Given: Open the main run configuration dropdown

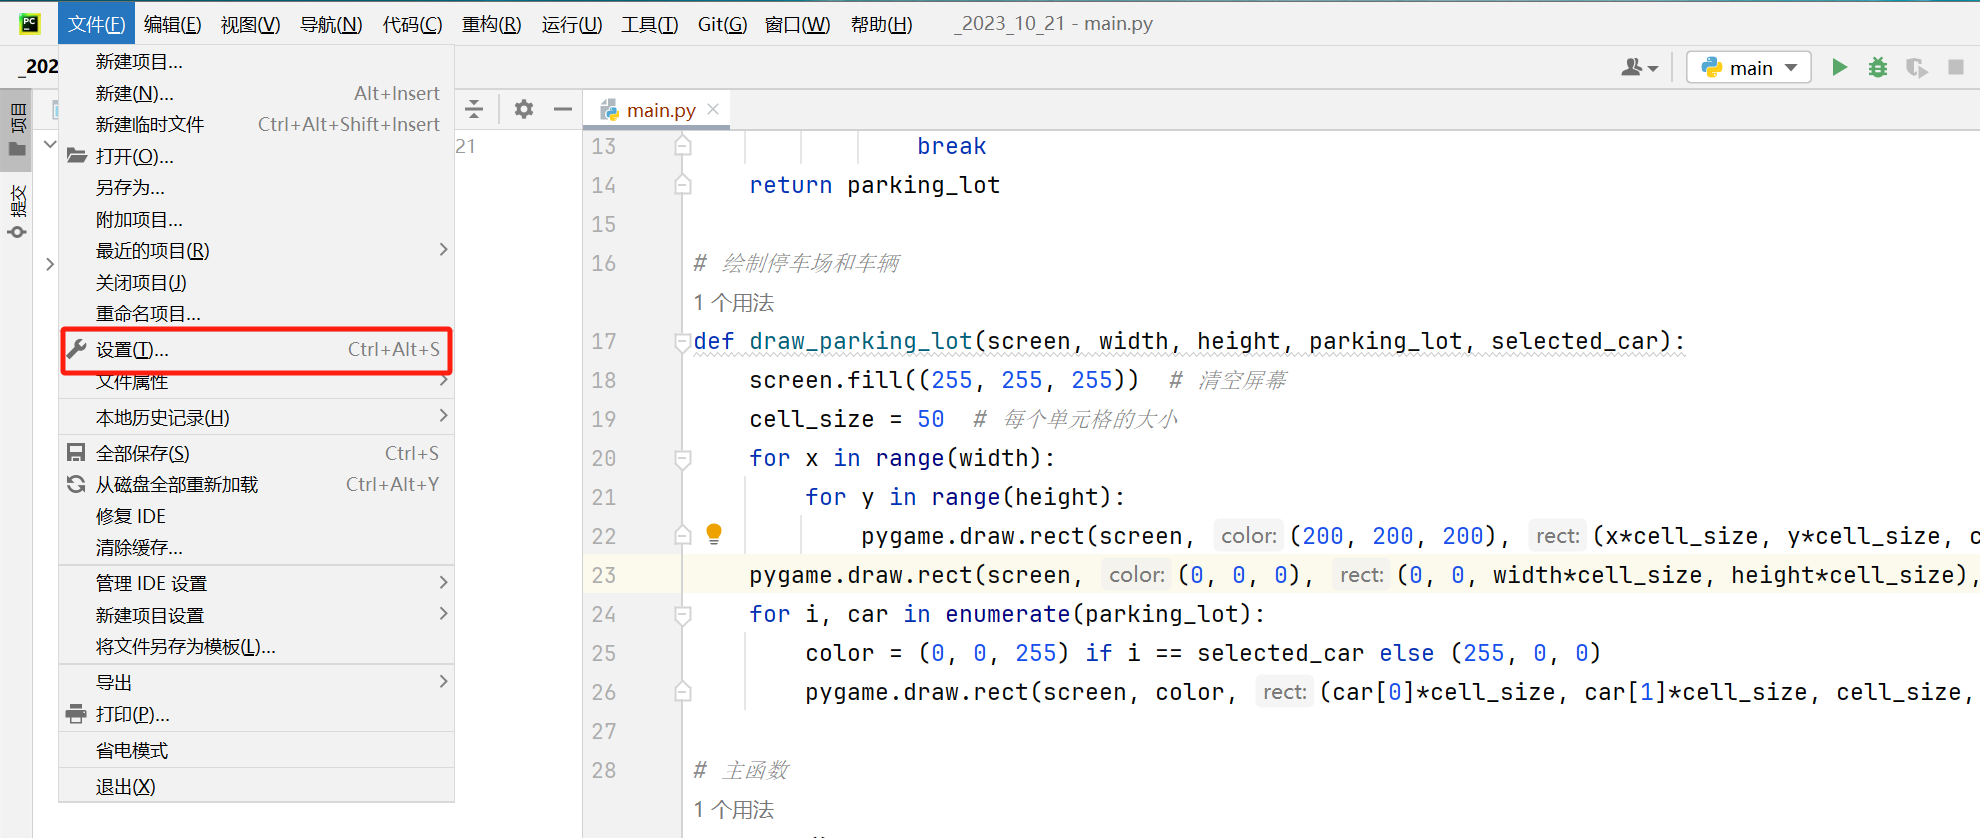Looking at the screenshot, I should pyautogui.click(x=1748, y=67).
